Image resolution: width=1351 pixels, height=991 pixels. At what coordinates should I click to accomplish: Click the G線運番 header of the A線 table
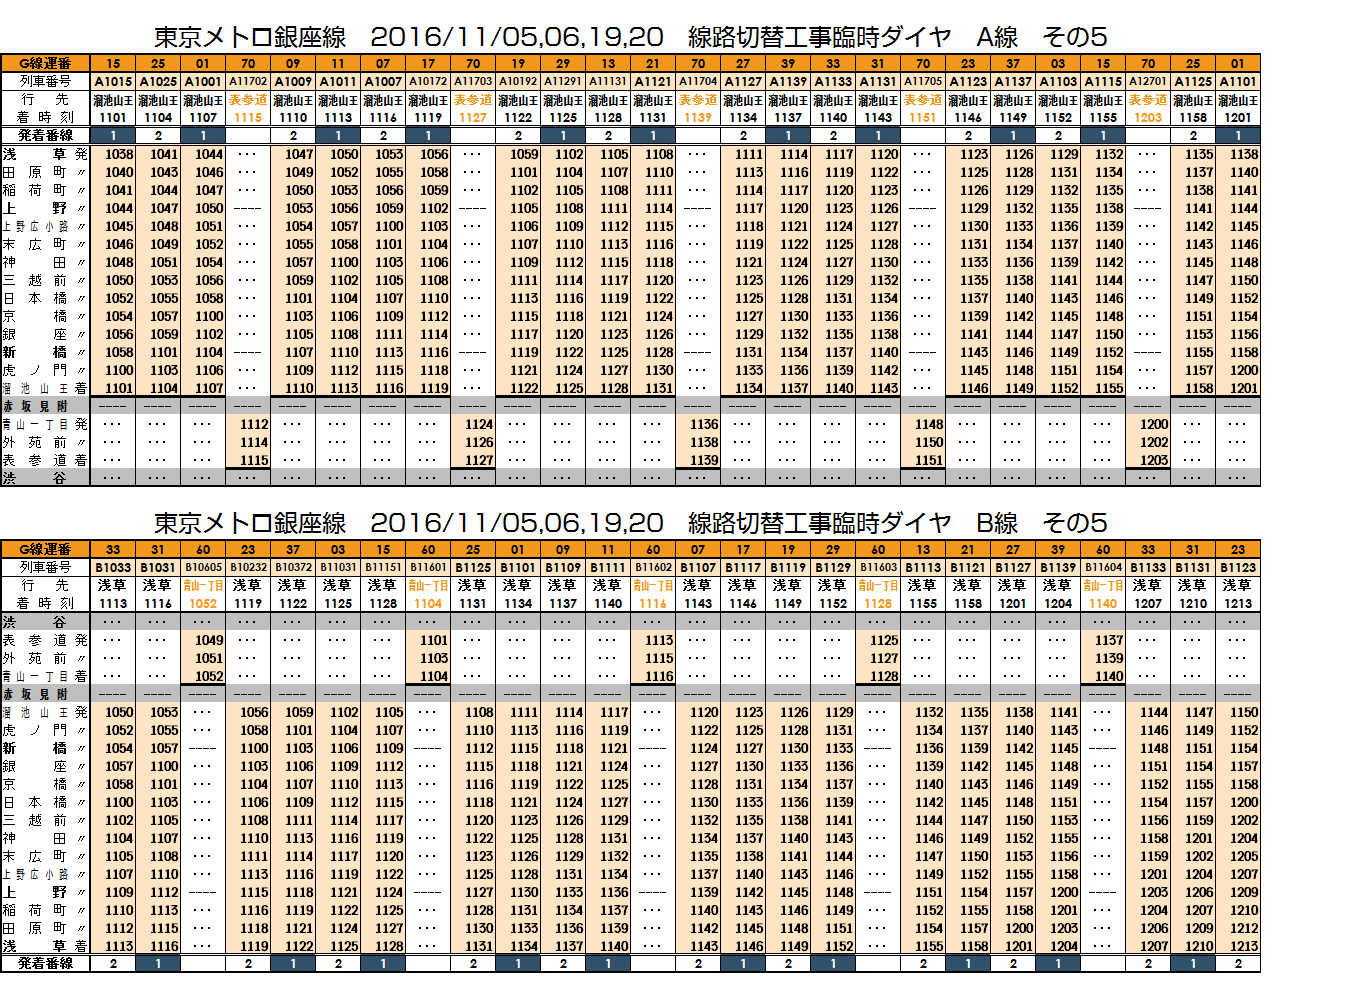(x=45, y=63)
